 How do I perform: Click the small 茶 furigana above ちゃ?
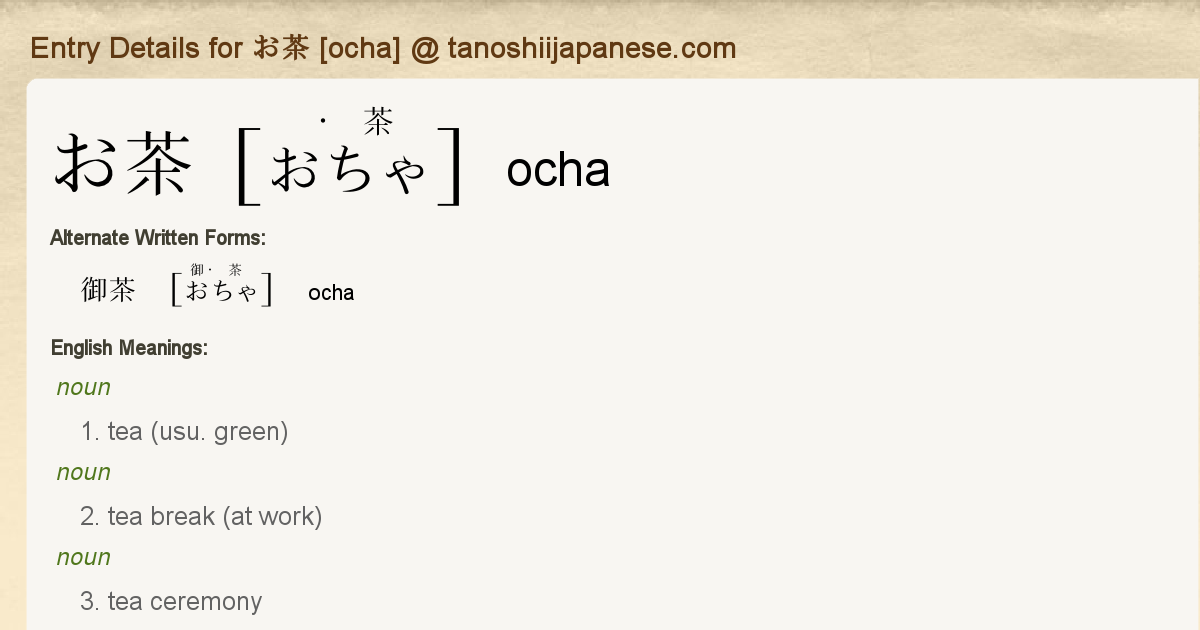[378, 122]
